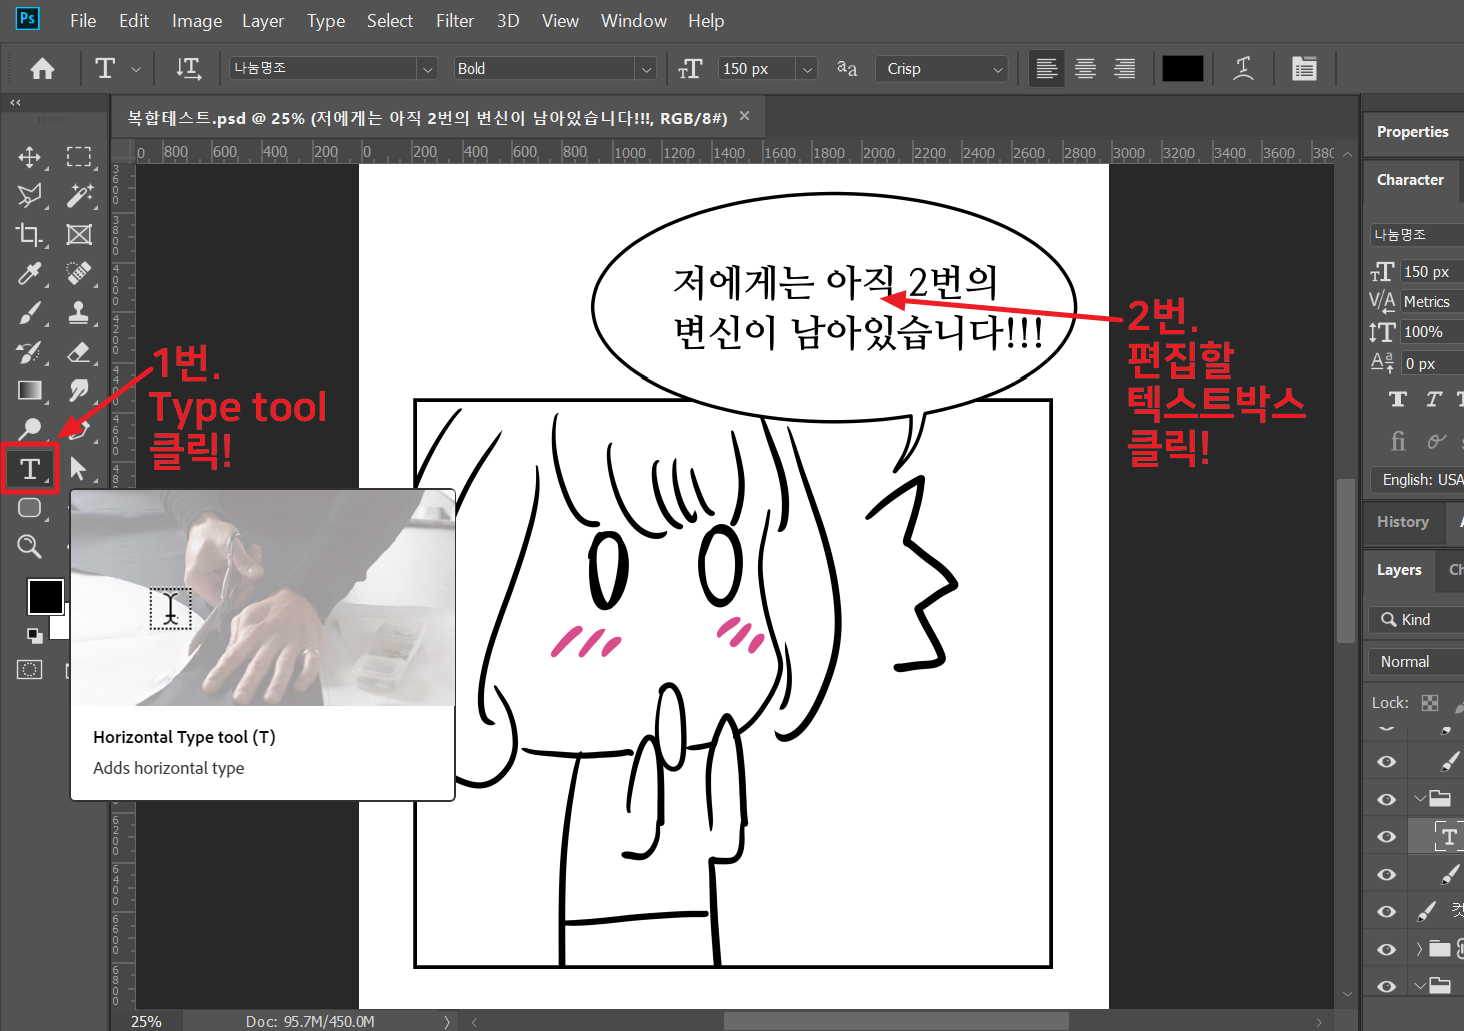Select the Eyedropper tool
The width and height of the screenshot is (1464, 1031).
30,273
